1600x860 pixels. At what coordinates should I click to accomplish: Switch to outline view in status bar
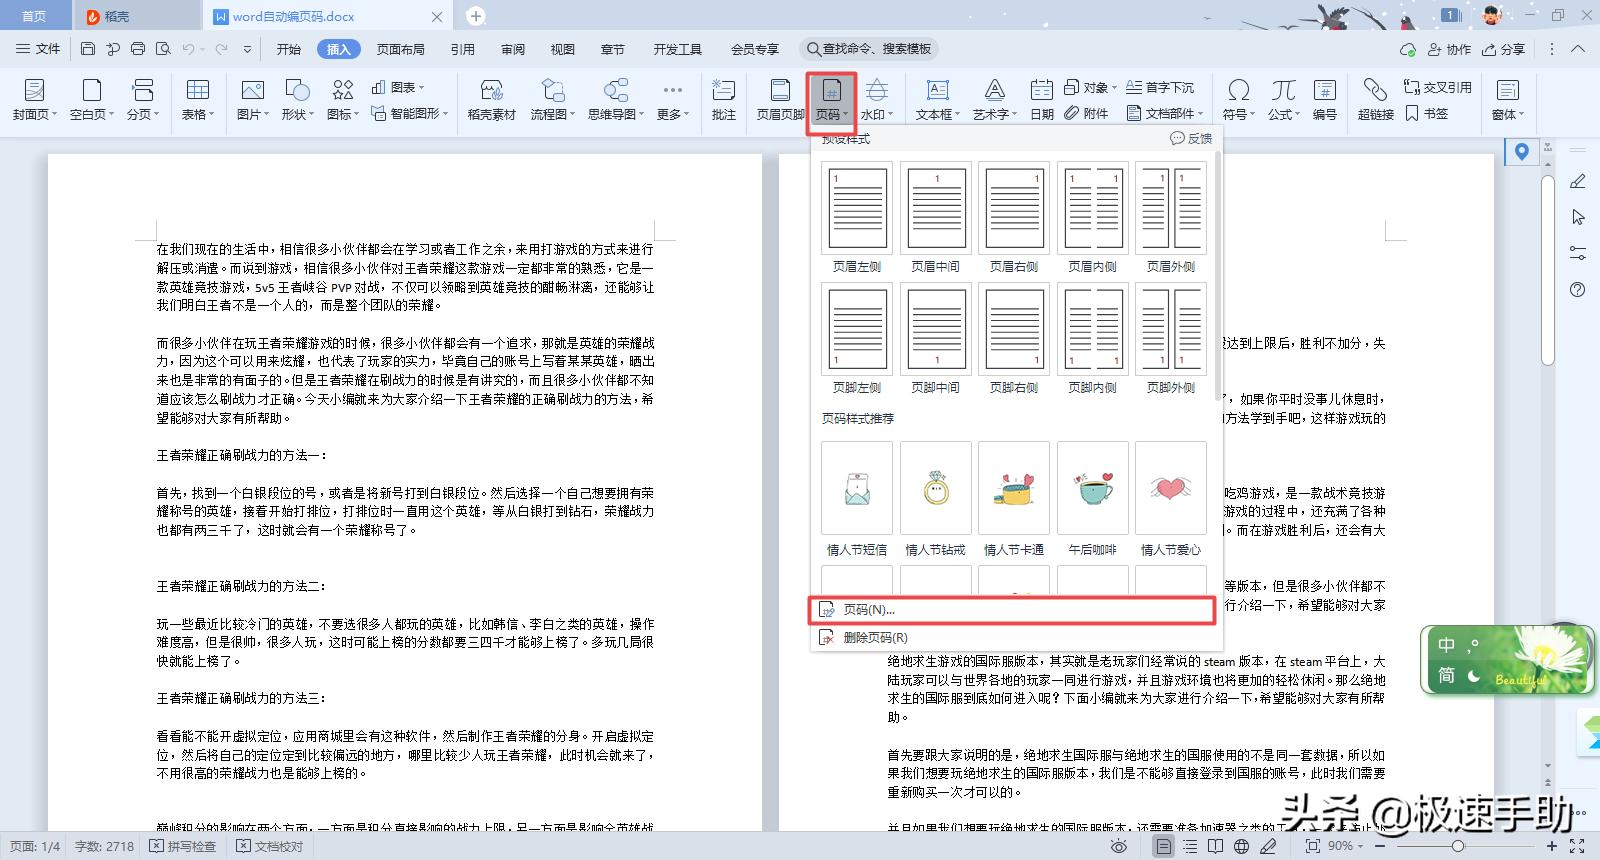click(x=1190, y=846)
